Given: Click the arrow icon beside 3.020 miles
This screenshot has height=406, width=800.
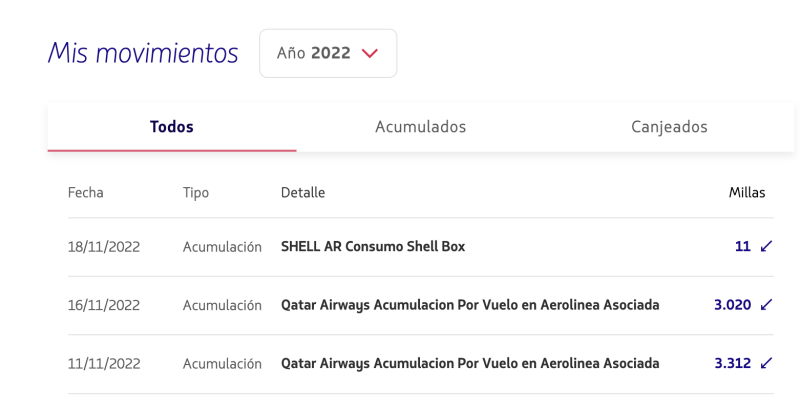Looking at the screenshot, I should tap(766, 305).
